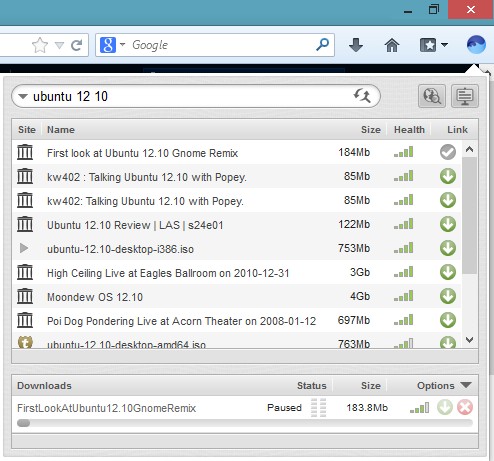The image size is (494, 461).
Task: Select 'ubuntu-12.10-desktop-i386.iso' result
Action: click(120, 249)
